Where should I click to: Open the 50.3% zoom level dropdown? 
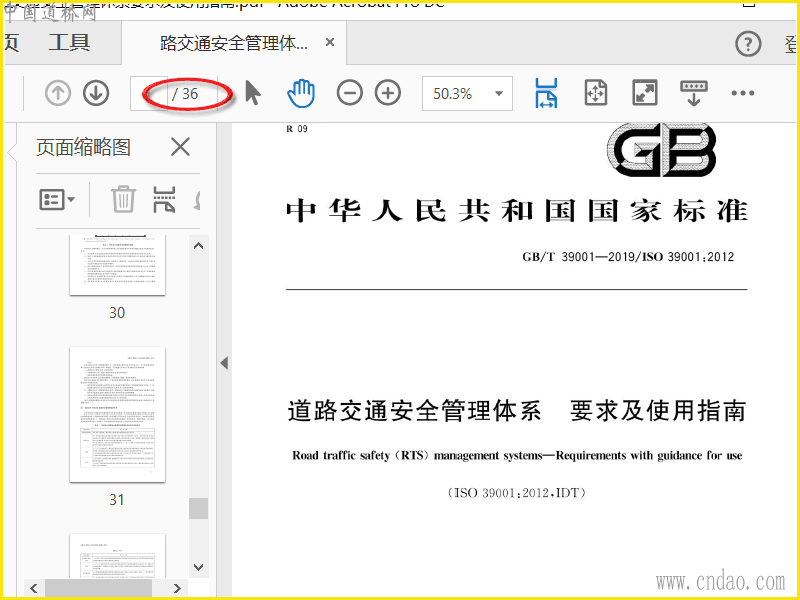pos(467,93)
